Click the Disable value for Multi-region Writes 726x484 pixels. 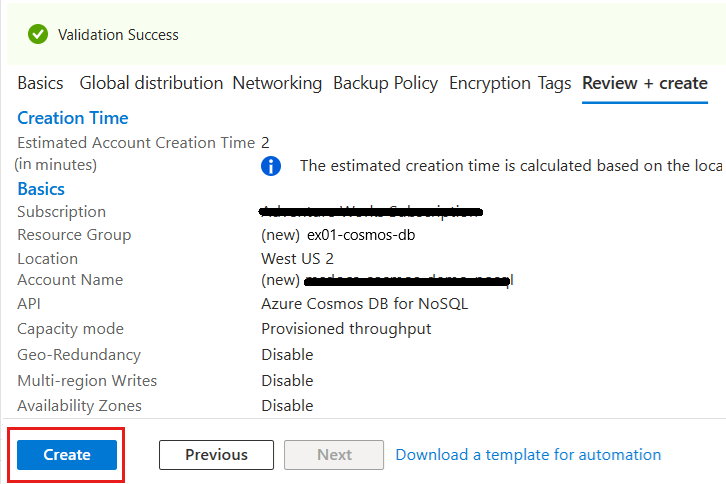(287, 381)
